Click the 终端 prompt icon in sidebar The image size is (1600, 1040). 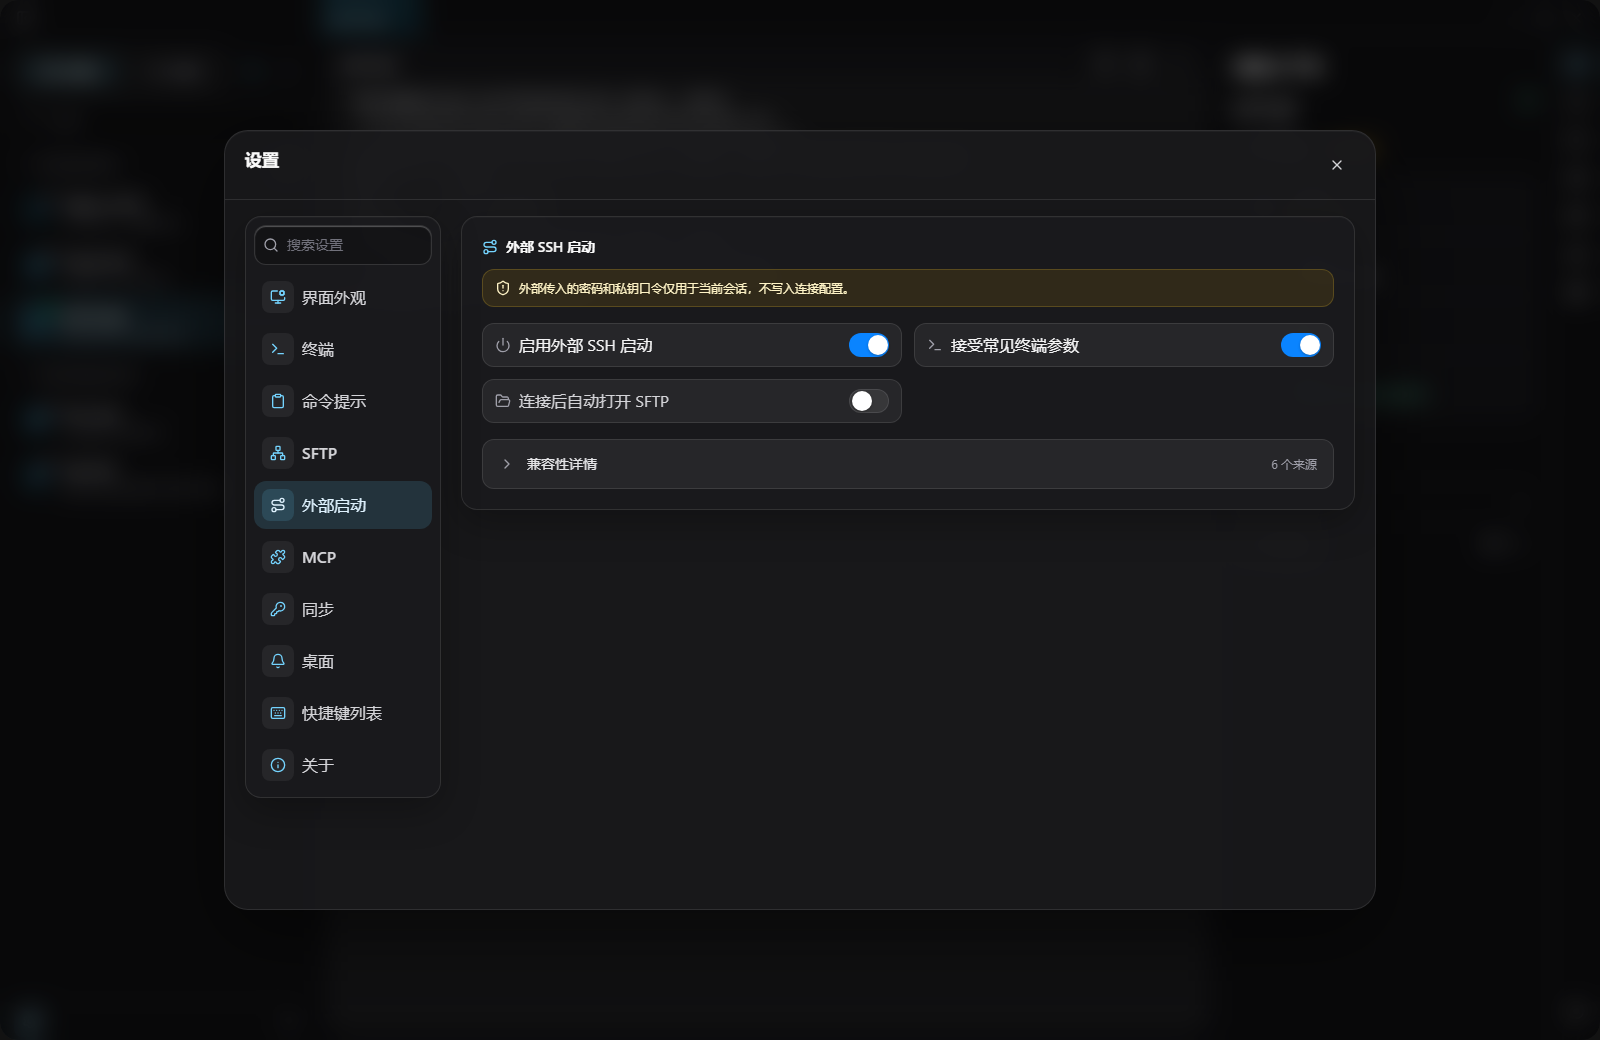[x=278, y=349]
